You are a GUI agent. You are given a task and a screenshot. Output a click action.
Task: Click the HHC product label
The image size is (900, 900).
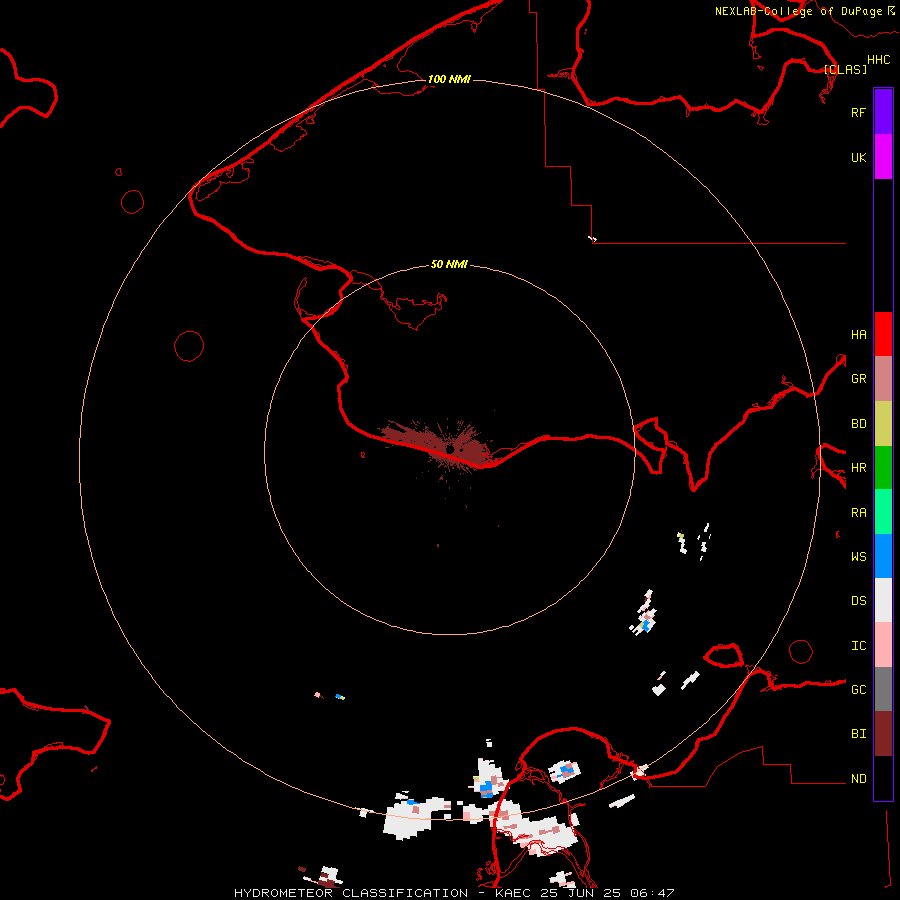878,60
